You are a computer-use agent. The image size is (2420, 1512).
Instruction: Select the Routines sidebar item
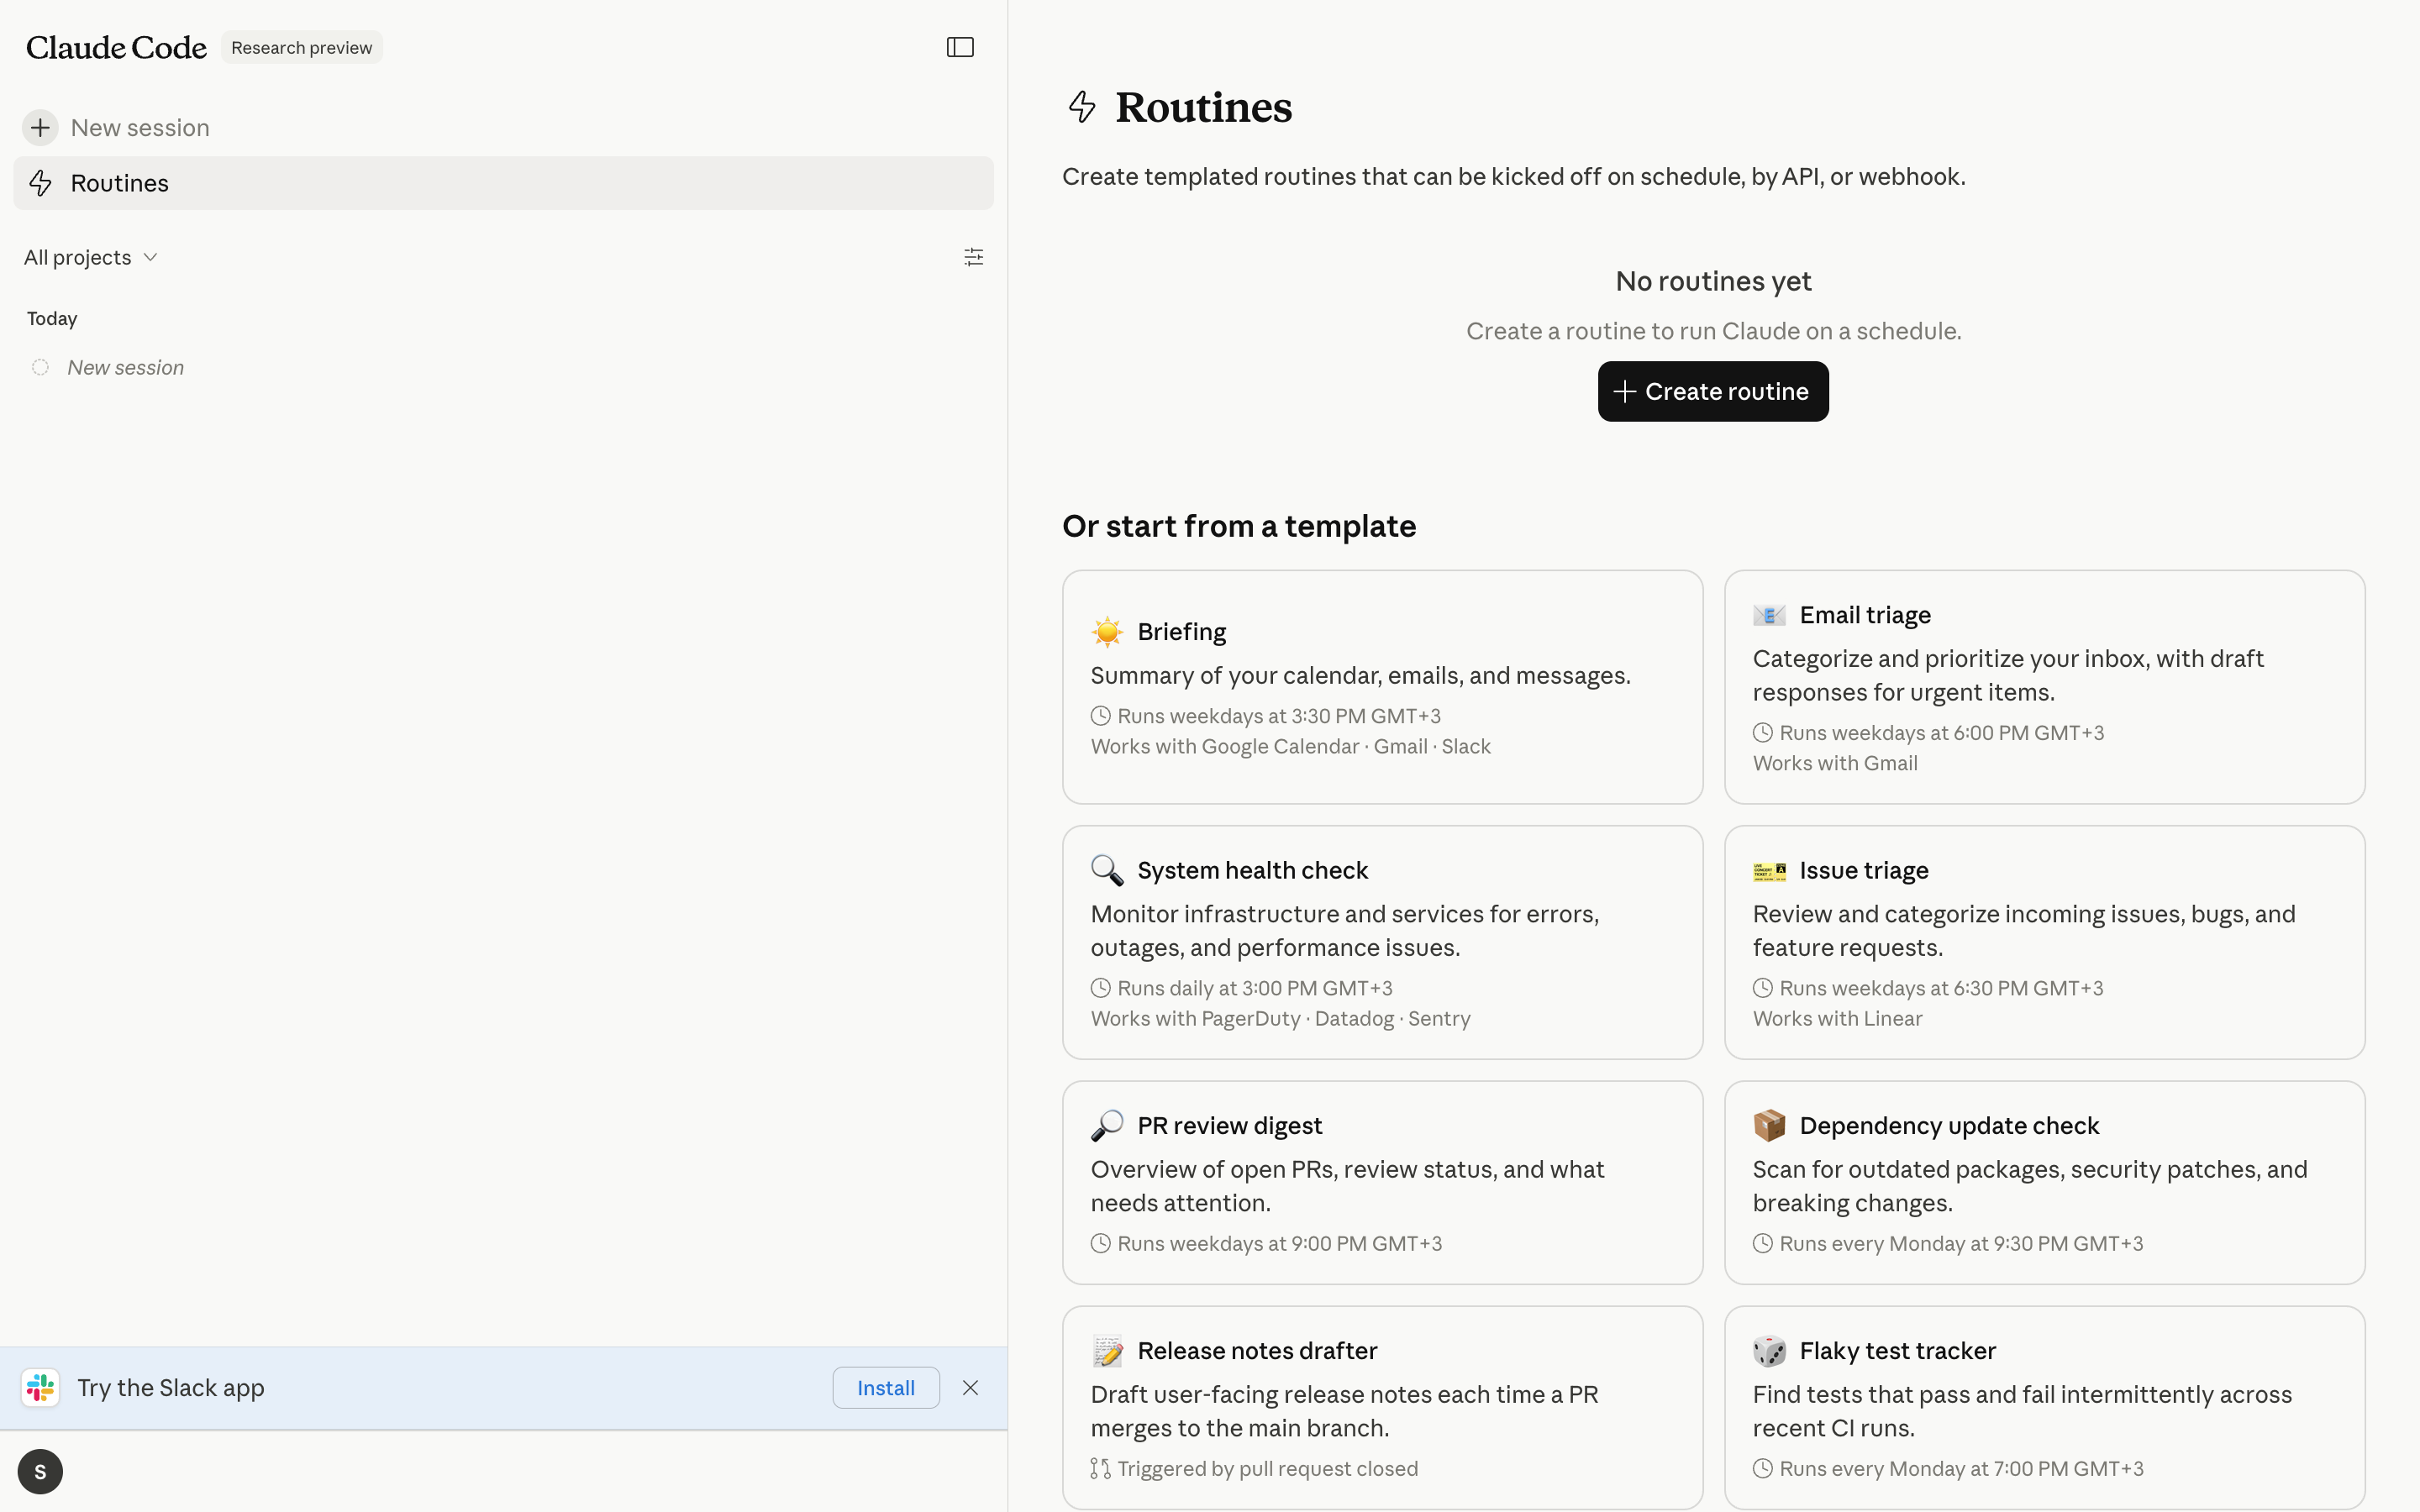click(x=503, y=183)
